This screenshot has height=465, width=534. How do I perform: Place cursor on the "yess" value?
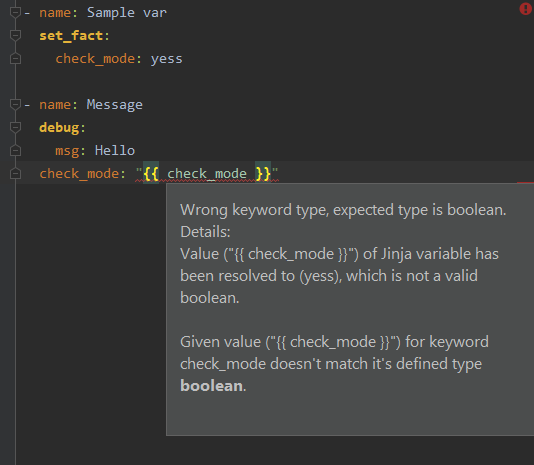tap(167, 59)
